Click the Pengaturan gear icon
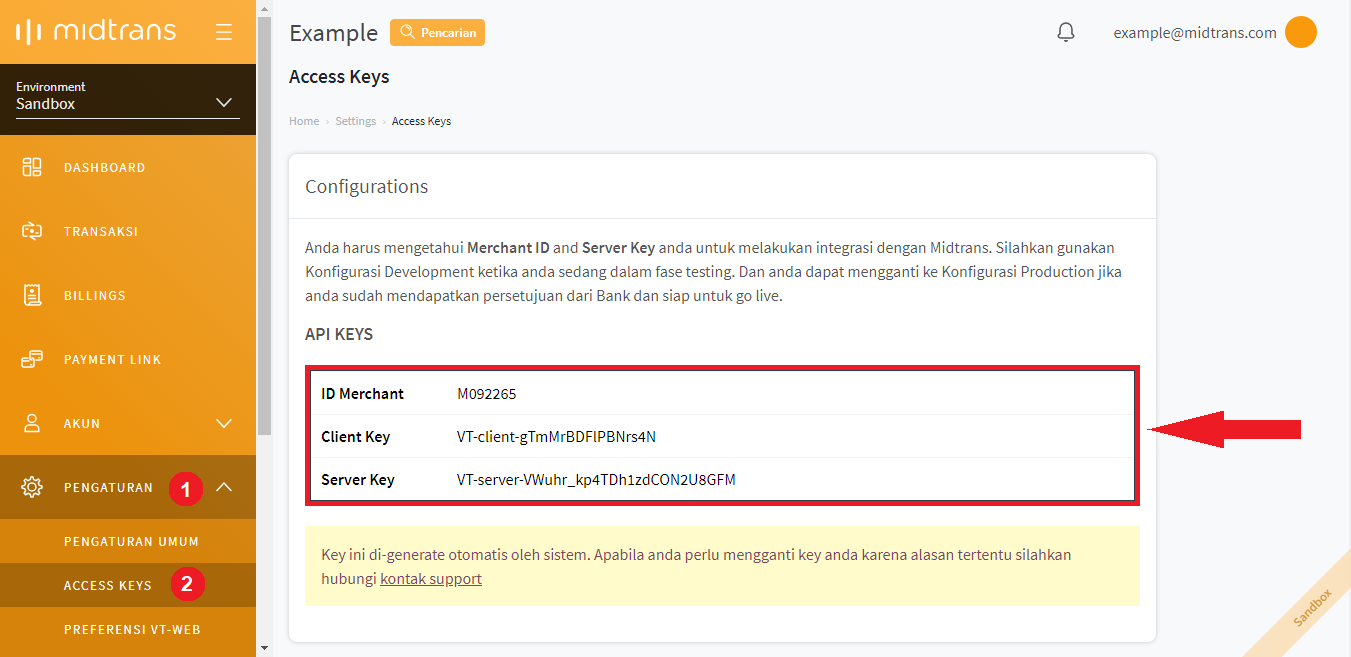The width and height of the screenshot is (1351, 657). [32, 487]
